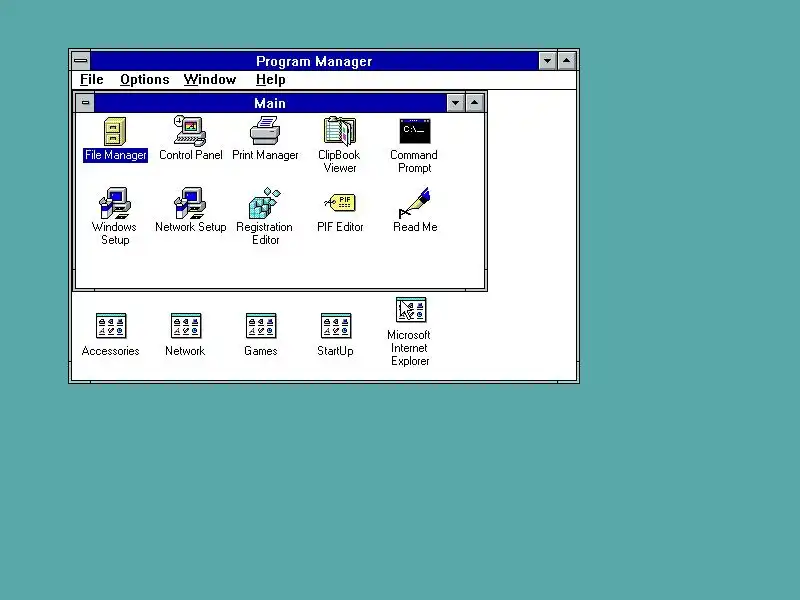The image size is (800, 600).
Task: Select the Games program group icon
Action: click(x=261, y=326)
